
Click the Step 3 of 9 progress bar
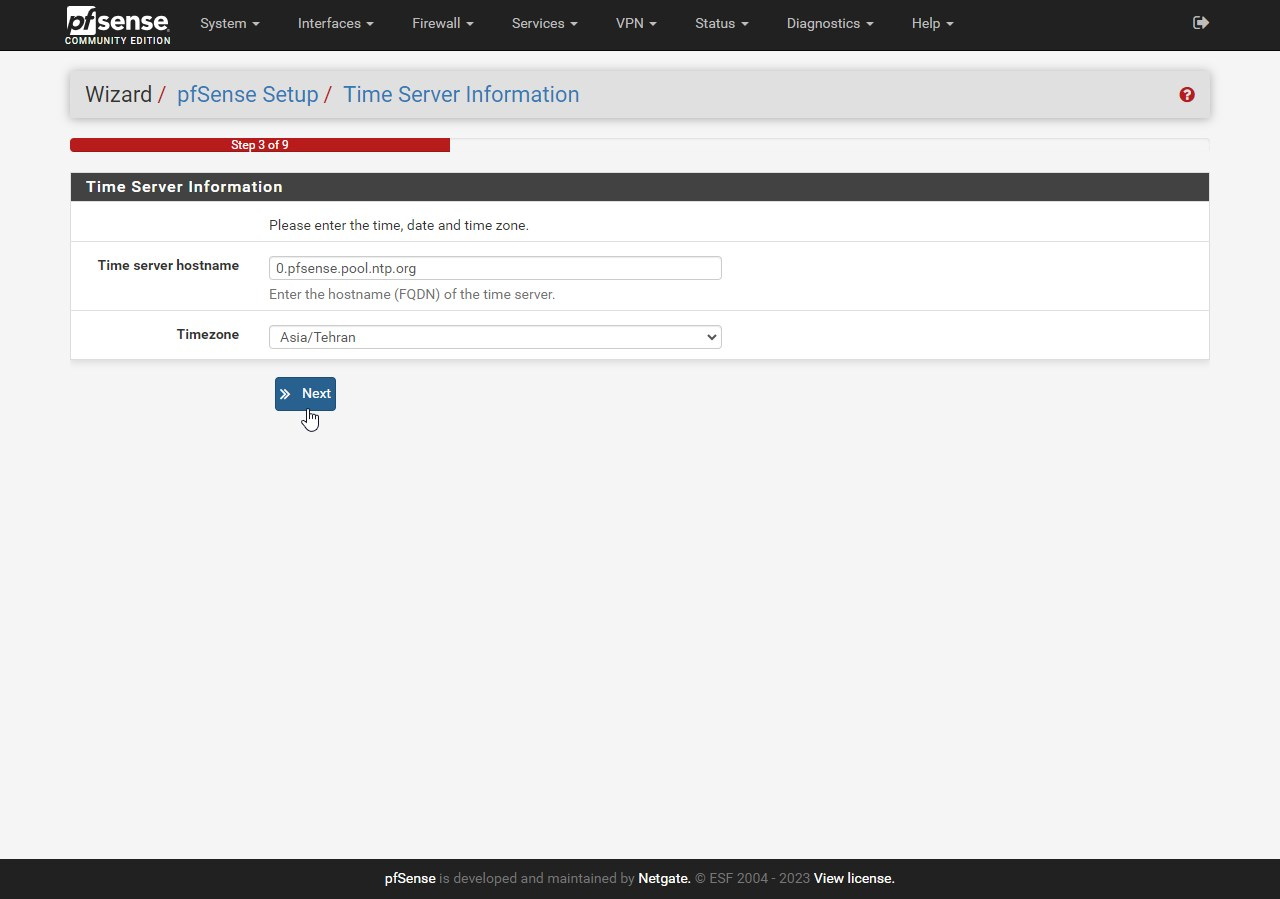pos(260,145)
